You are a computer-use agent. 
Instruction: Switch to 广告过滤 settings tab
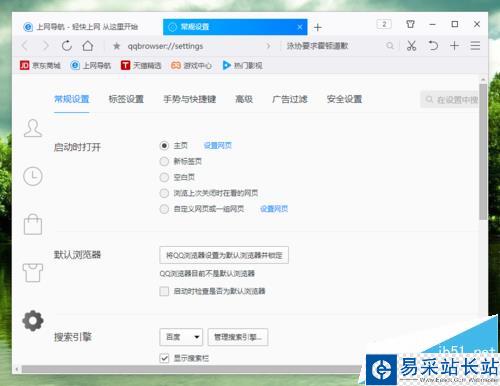click(290, 99)
